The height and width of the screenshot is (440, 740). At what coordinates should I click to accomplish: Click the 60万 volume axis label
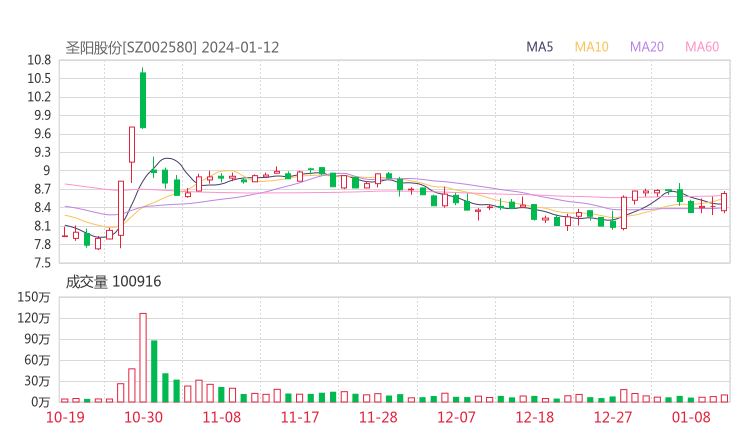tap(37, 360)
